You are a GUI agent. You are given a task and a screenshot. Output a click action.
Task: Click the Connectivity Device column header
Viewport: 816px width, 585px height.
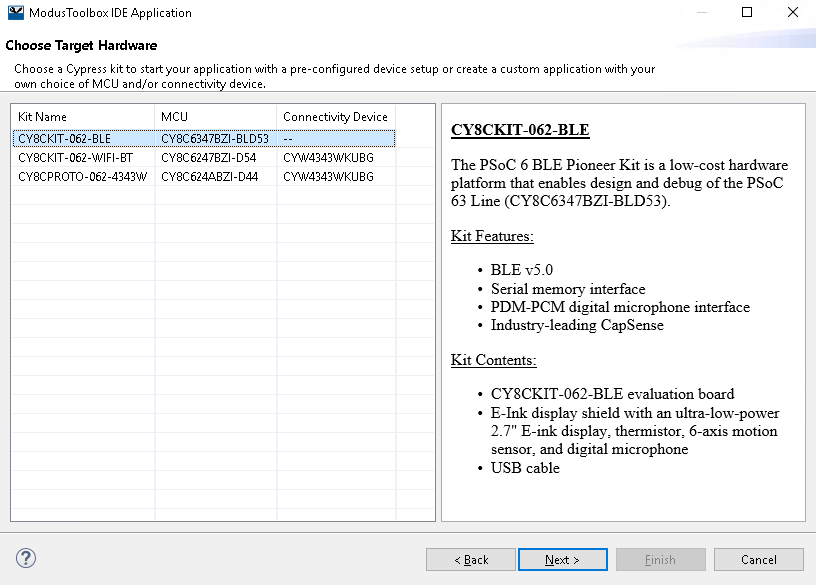336,117
